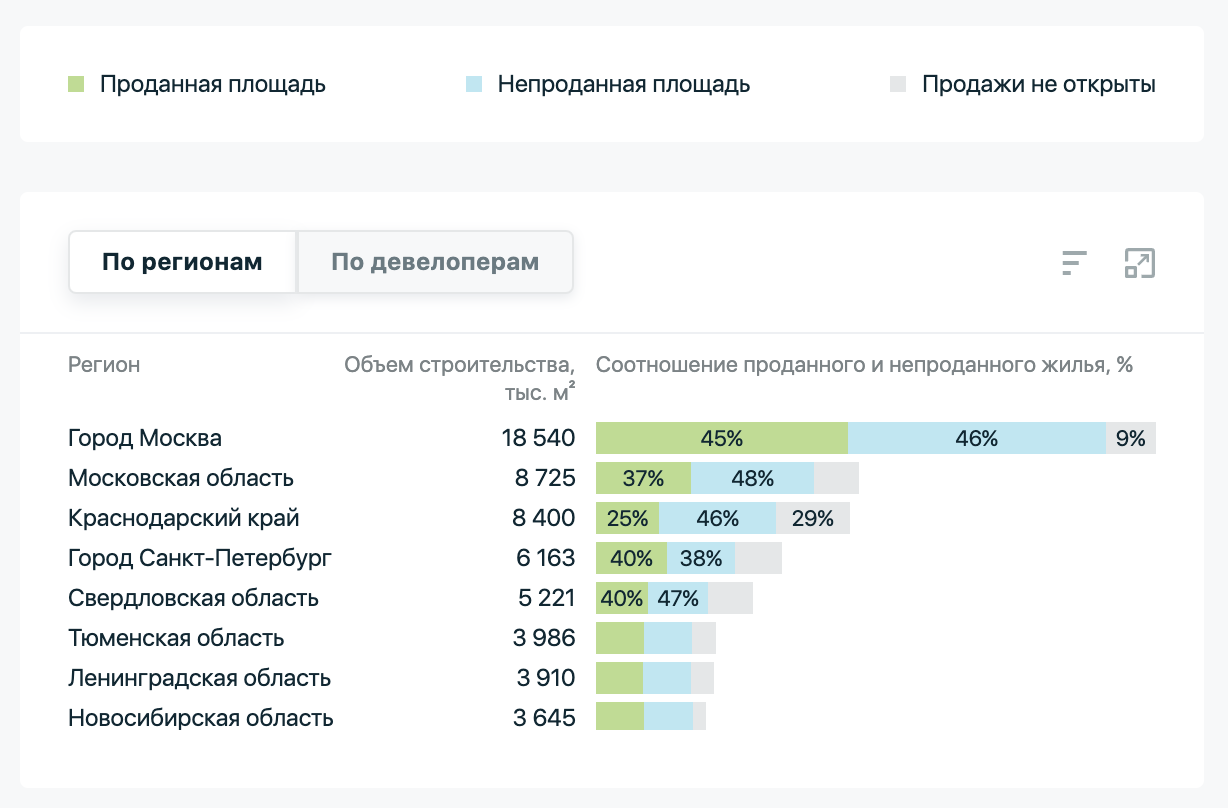This screenshot has height=808, width=1228.
Task: Click Moscow's 45% green sold bar
Action: pyautogui.click(x=721, y=438)
